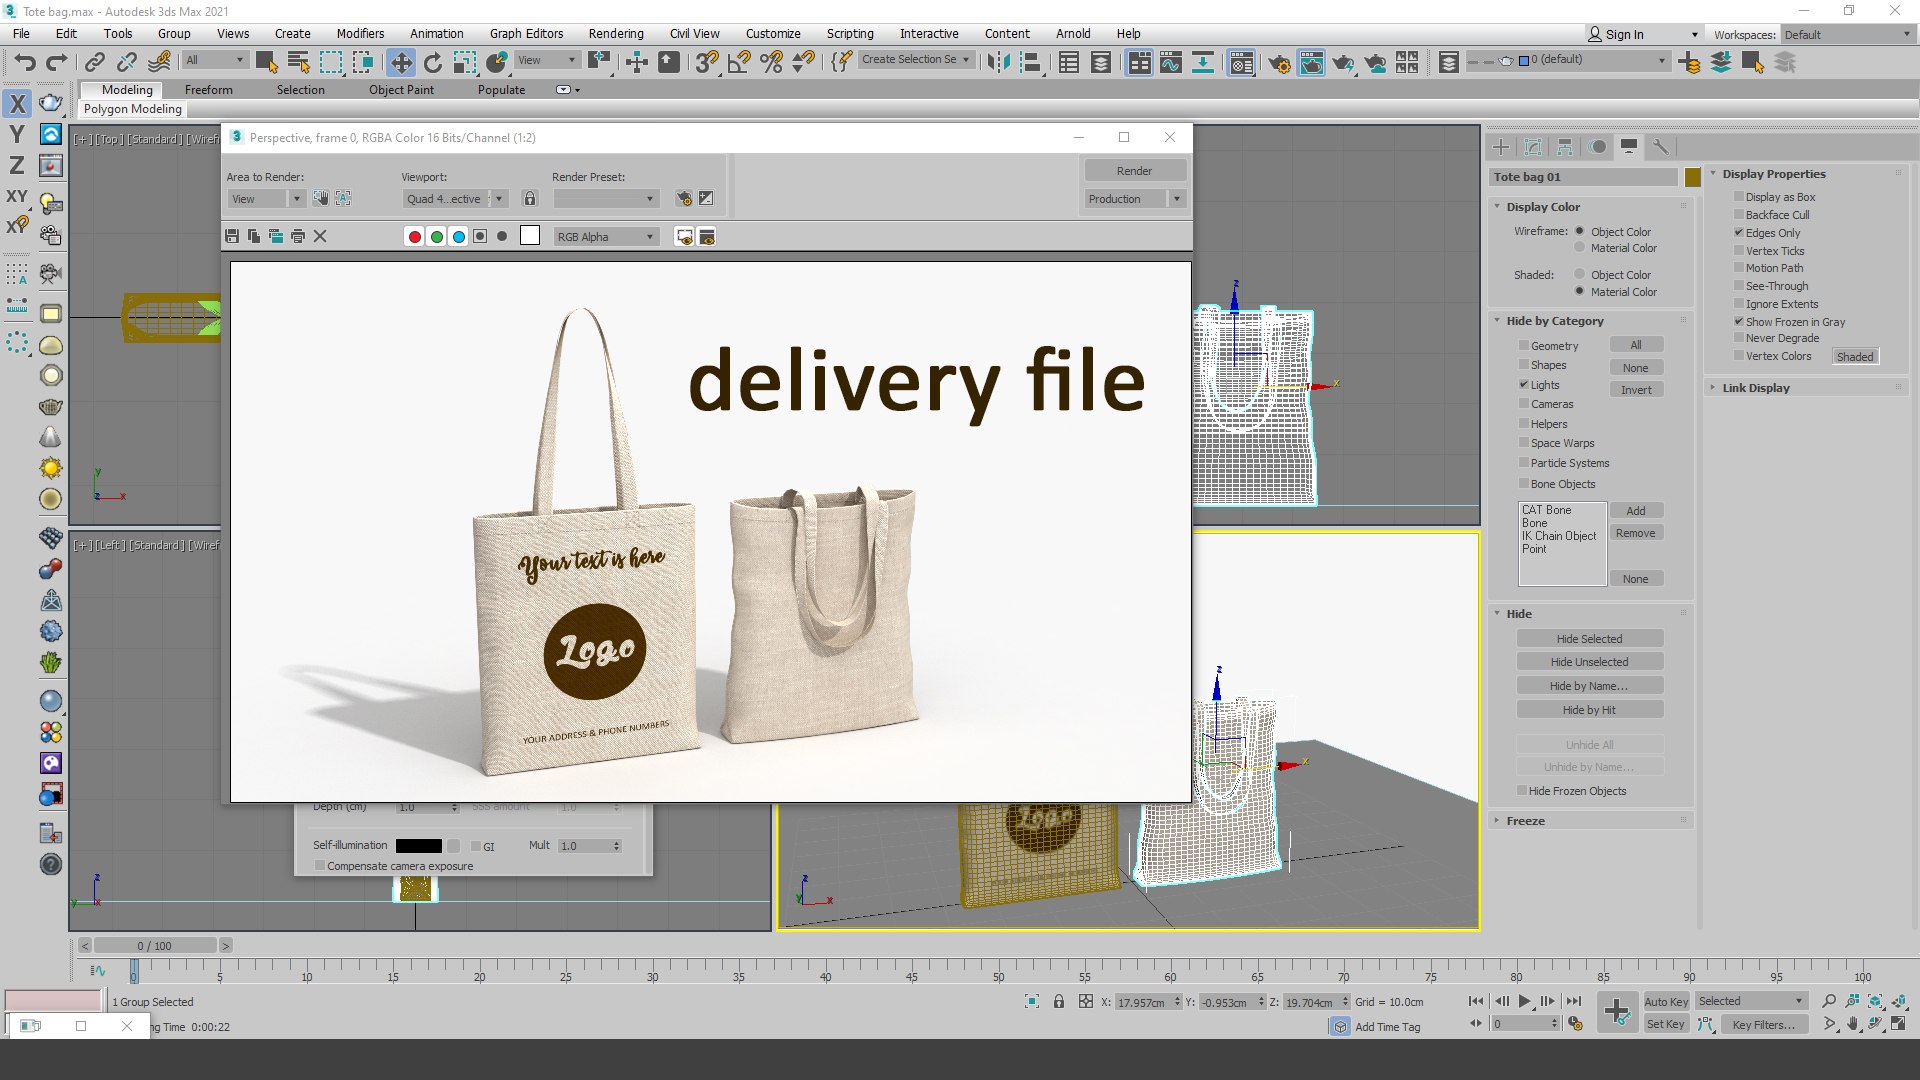Click the print image icon in render window
1920x1080 pixels.
(x=298, y=236)
